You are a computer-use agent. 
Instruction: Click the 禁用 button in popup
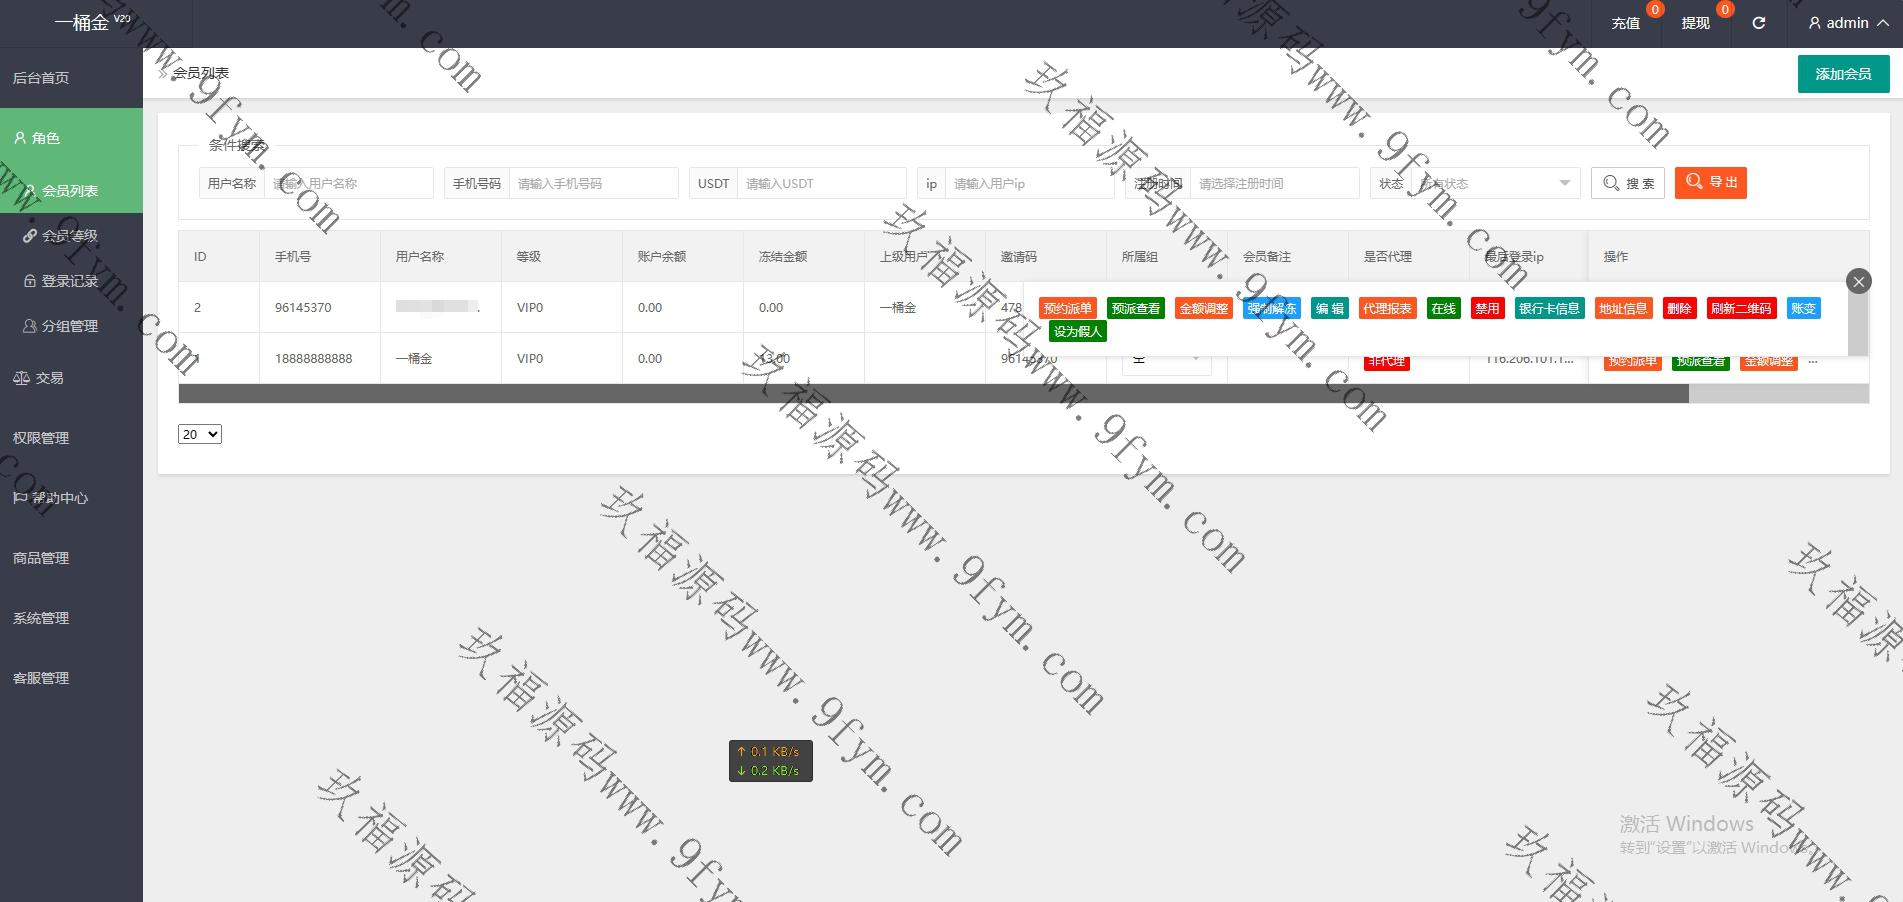(x=1487, y=308)
